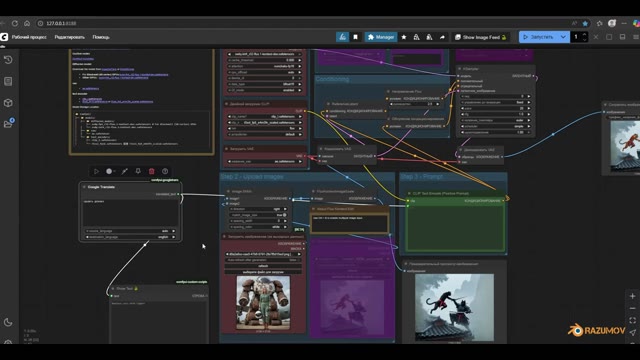The width and height of the screenshot is (640, 360).
Task: Click the star icon beside Manager
Action: click(x=404, y=37)
